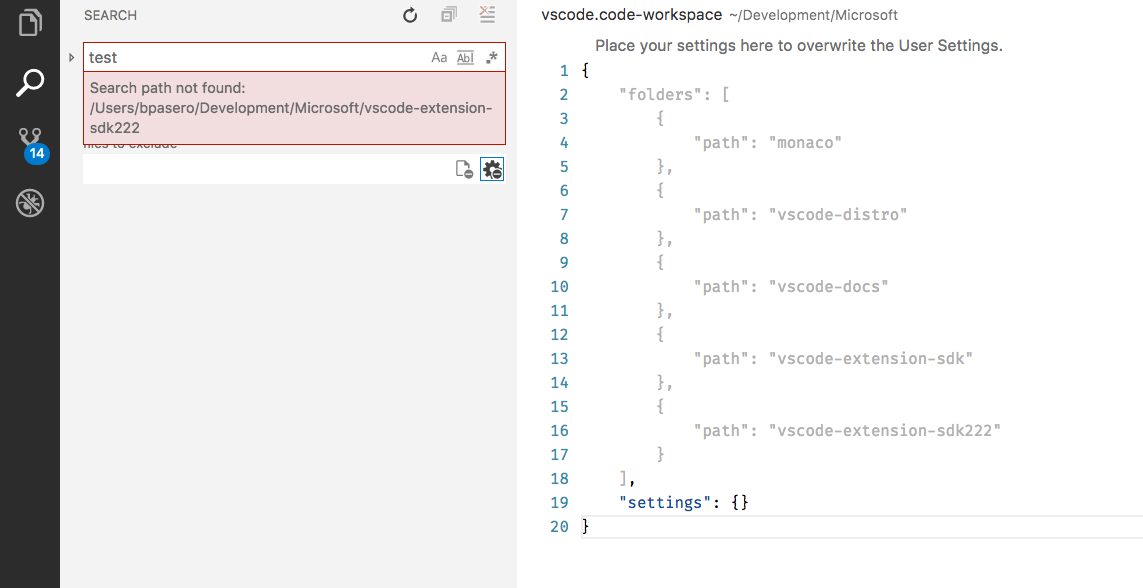Image resolution: width=1143 pixels, height=588 pixels.
Task: Click the "vscode-extension-sdk" path on line 13
Action: 871,358
